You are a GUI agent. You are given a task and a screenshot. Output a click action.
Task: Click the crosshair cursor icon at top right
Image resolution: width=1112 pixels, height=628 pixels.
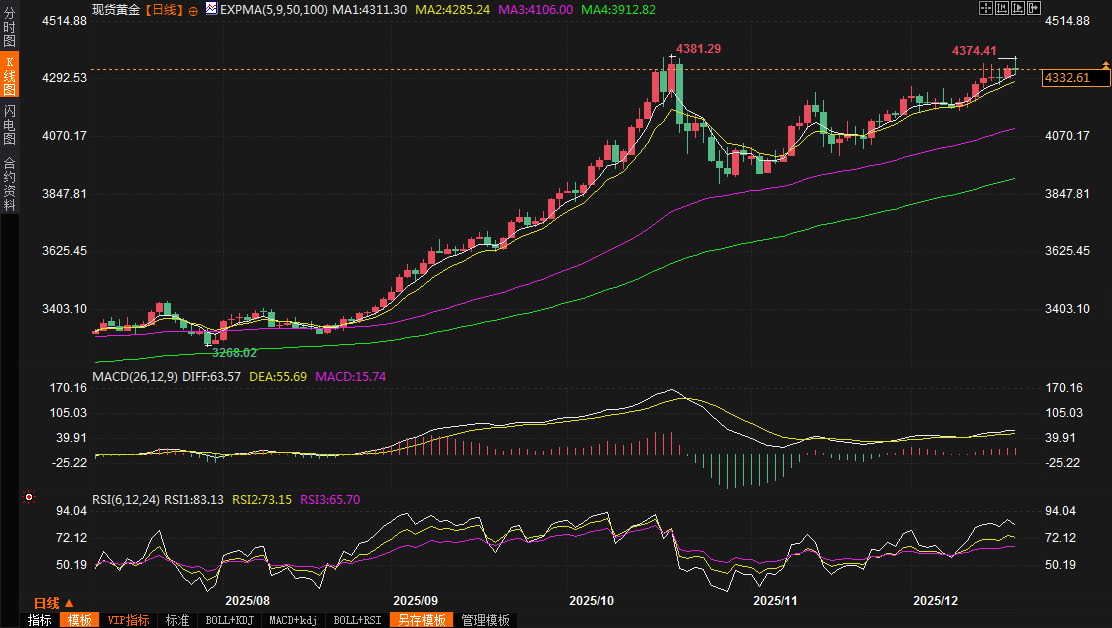pos(985,8)
